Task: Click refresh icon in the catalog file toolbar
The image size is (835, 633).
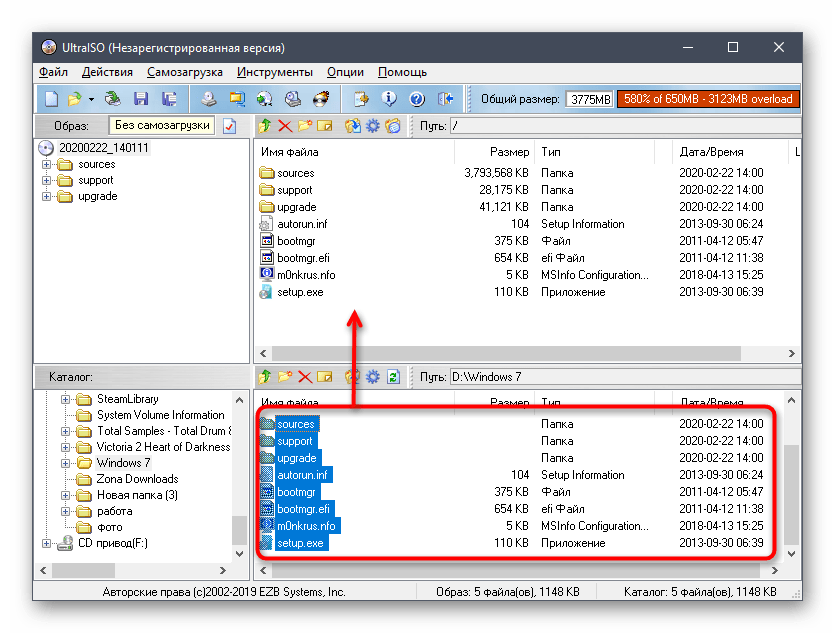Action: pyautogui.click(x=393, y=377)
